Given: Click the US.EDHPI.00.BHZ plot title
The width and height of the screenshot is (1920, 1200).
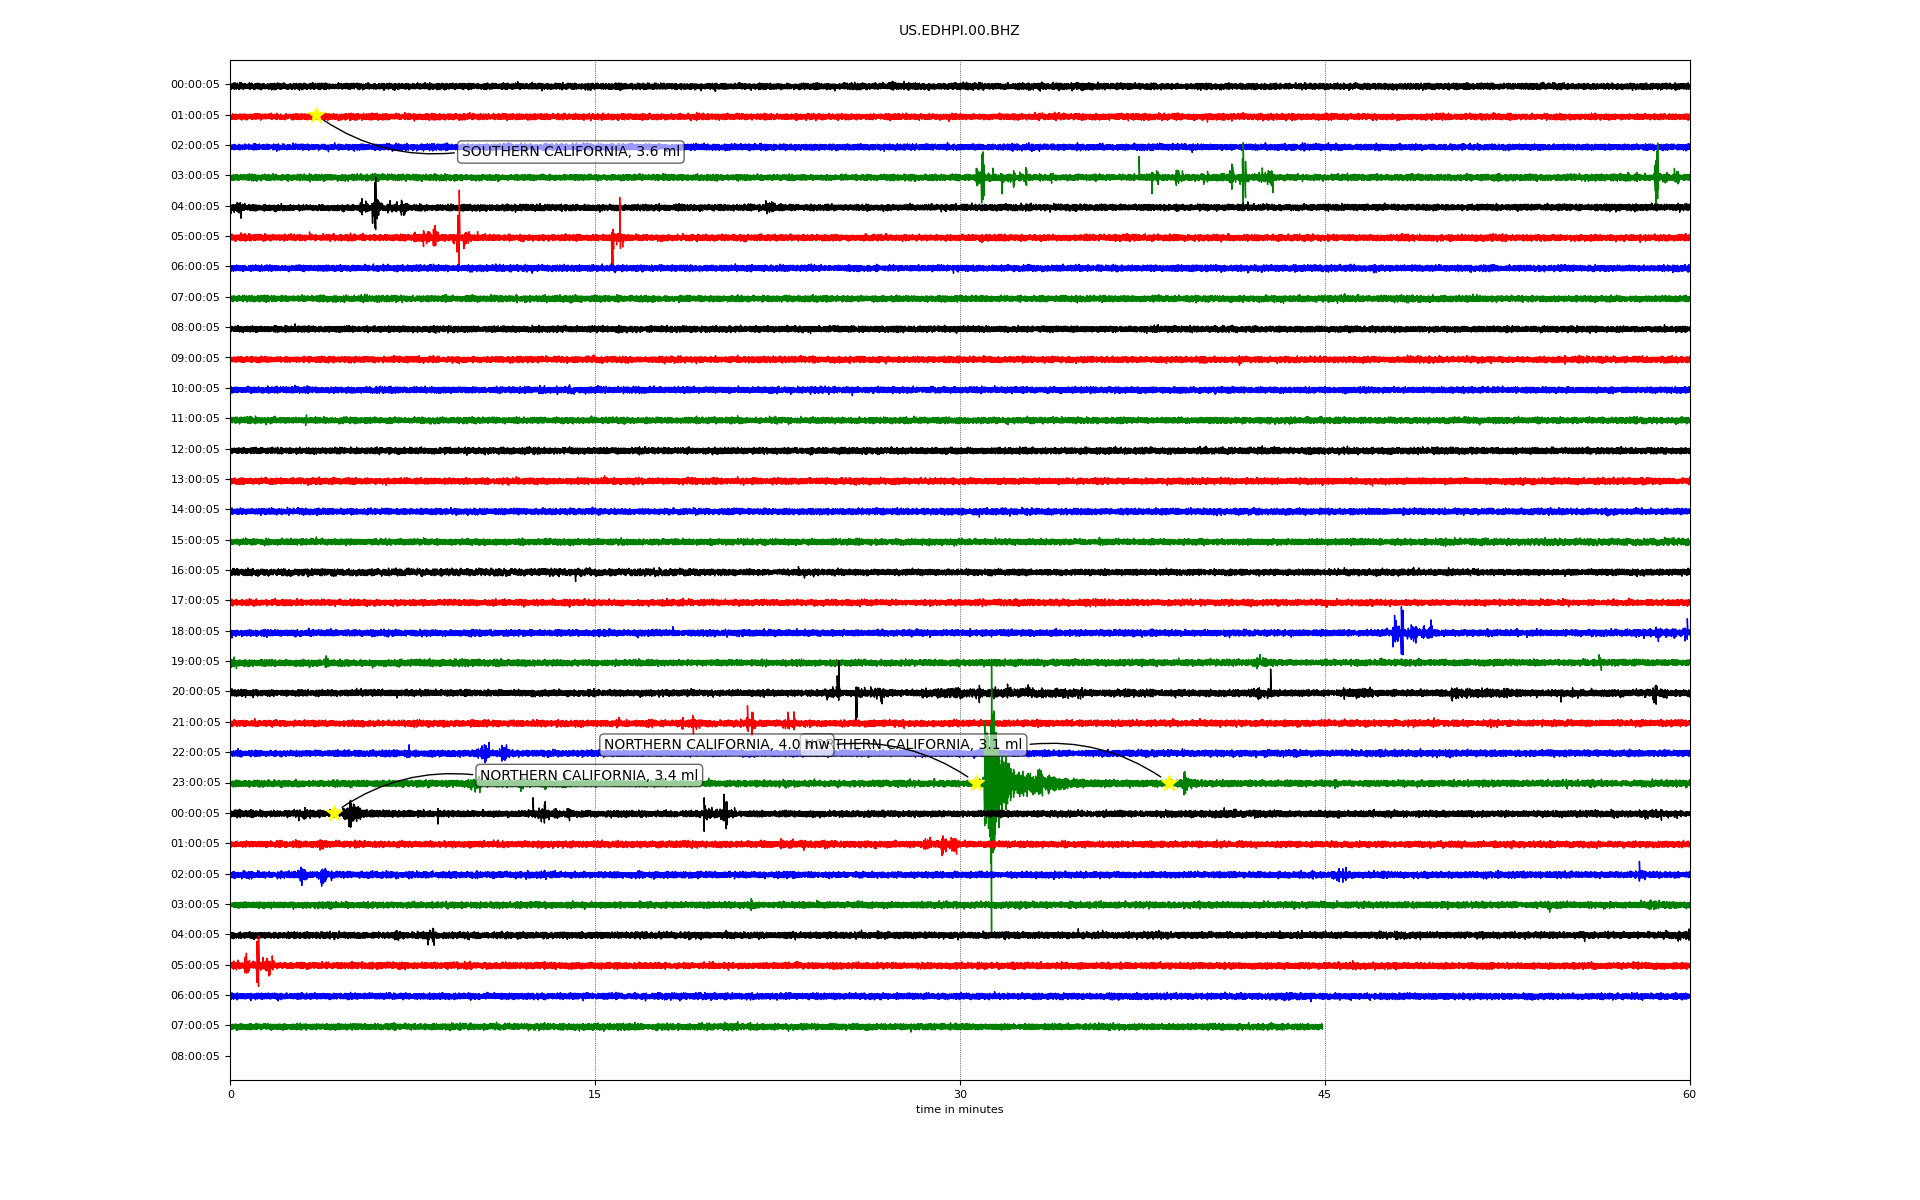Looking at the screenshot, I should coord(959,31).
